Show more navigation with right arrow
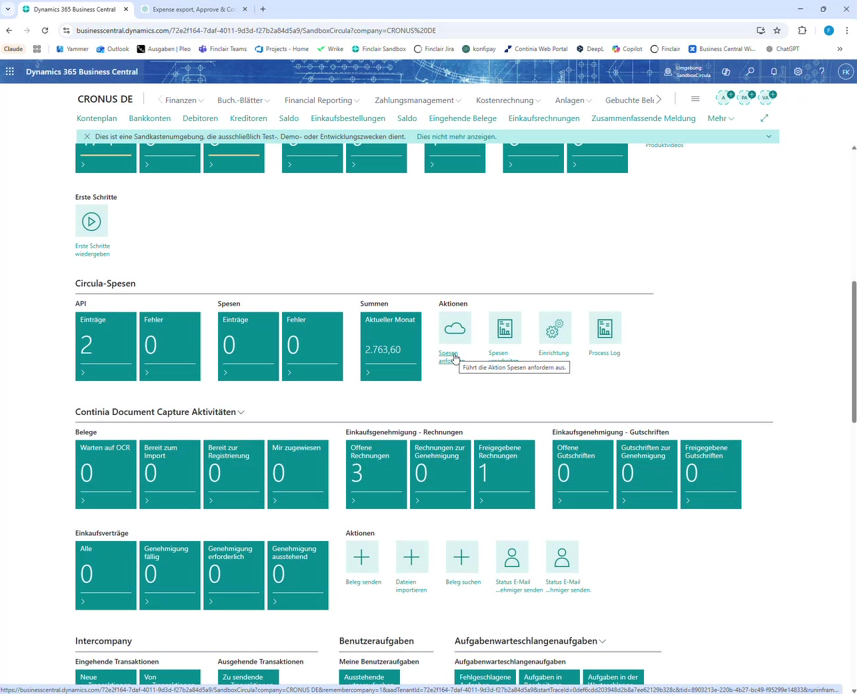857x694 pixels. coord(659,99)
